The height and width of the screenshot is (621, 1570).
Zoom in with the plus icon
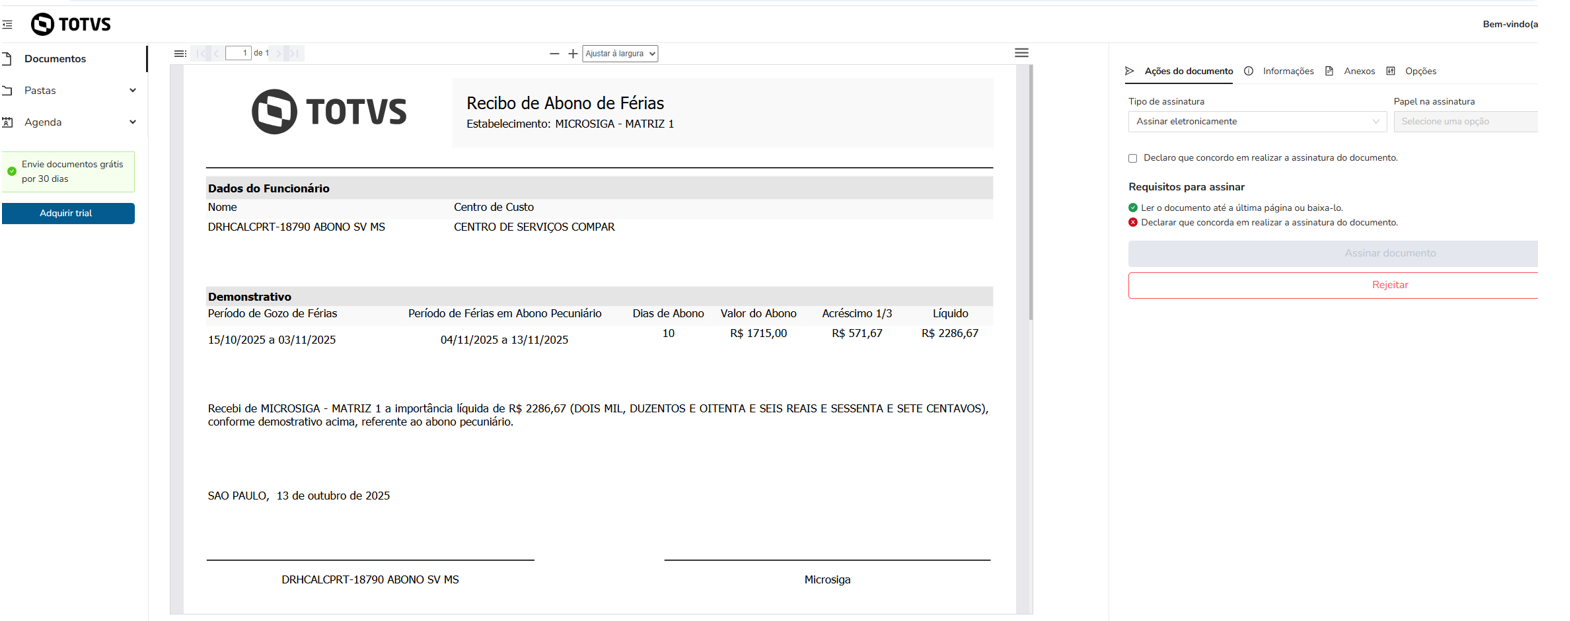(x=573, y=54)
